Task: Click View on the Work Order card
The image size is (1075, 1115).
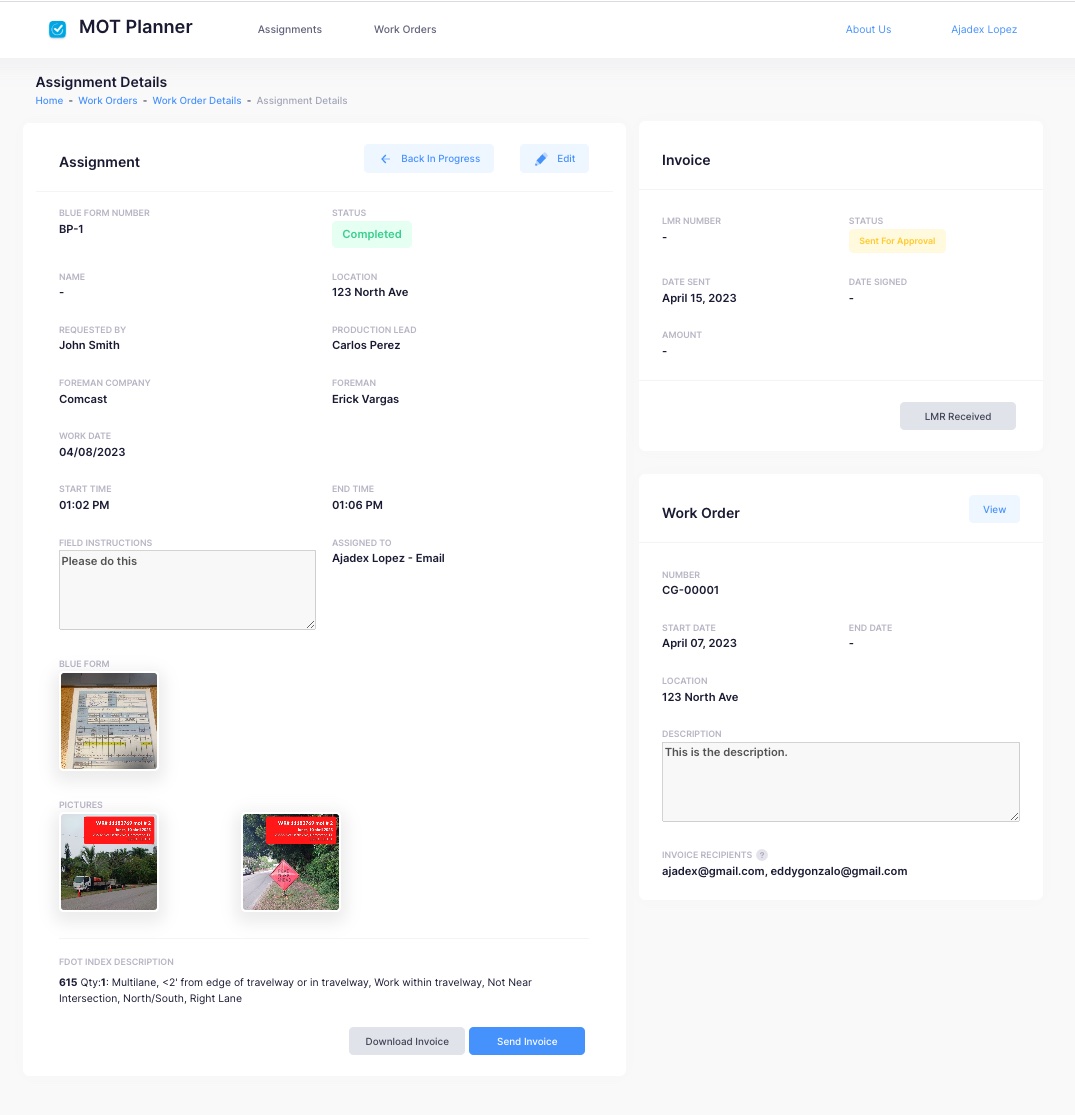Action: coord(994,509)
